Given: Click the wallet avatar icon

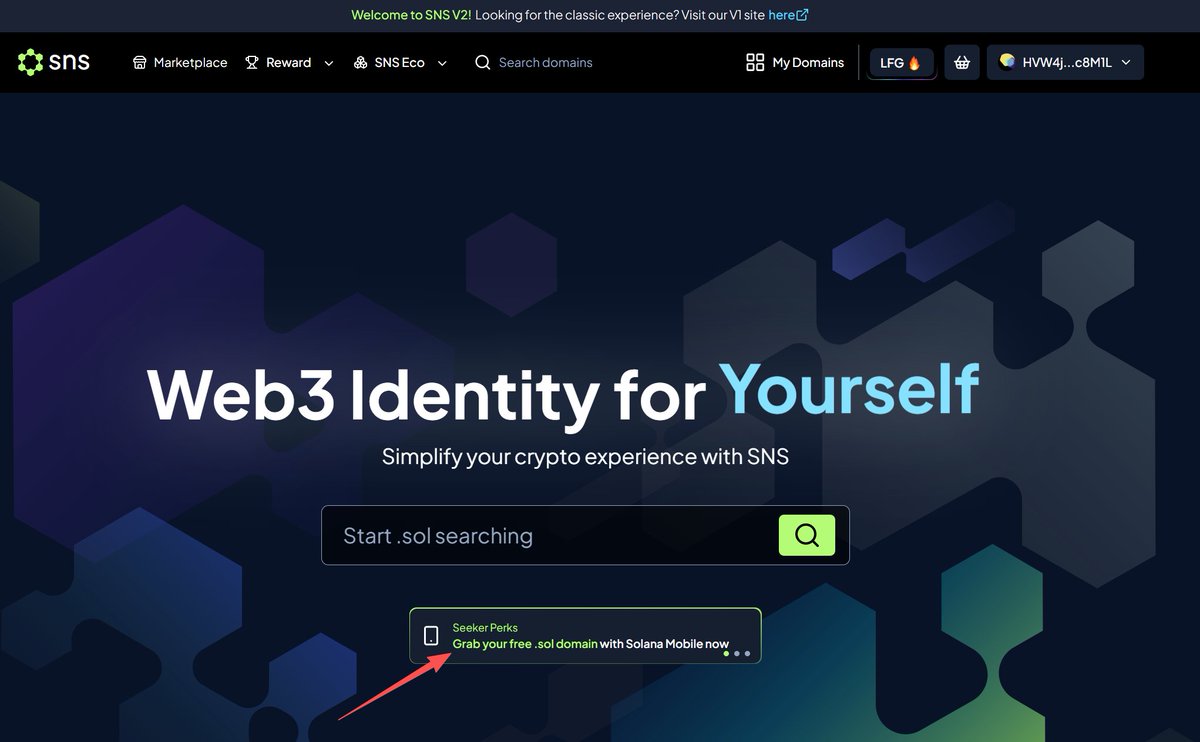Looking at the screenshot, I should pos(1007,61).
